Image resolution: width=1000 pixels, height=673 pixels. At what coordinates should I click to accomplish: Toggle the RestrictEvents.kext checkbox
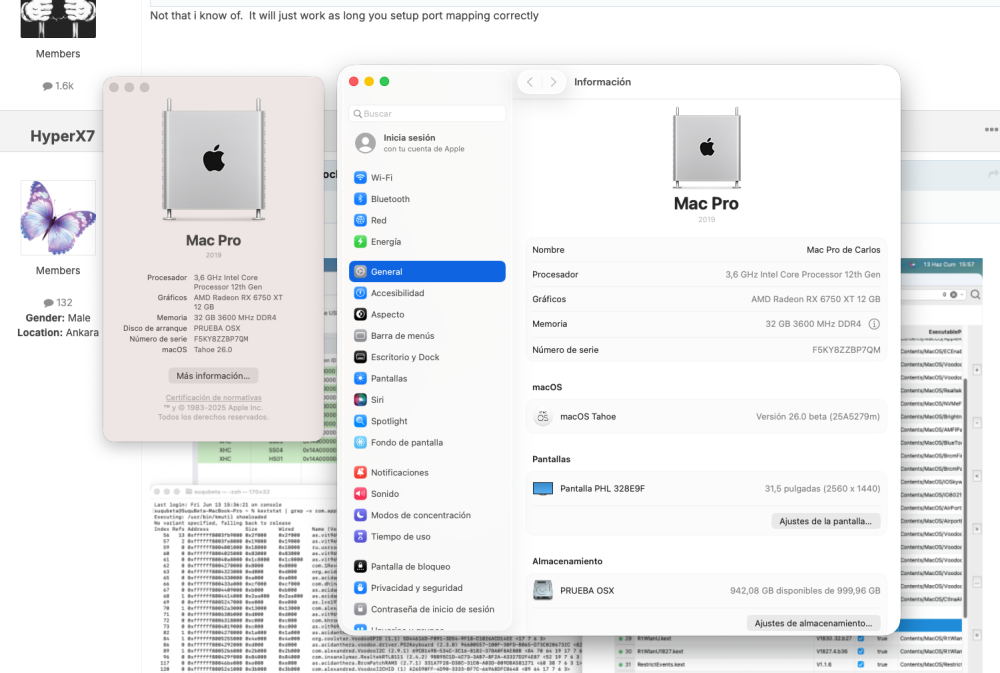(860, 664)
